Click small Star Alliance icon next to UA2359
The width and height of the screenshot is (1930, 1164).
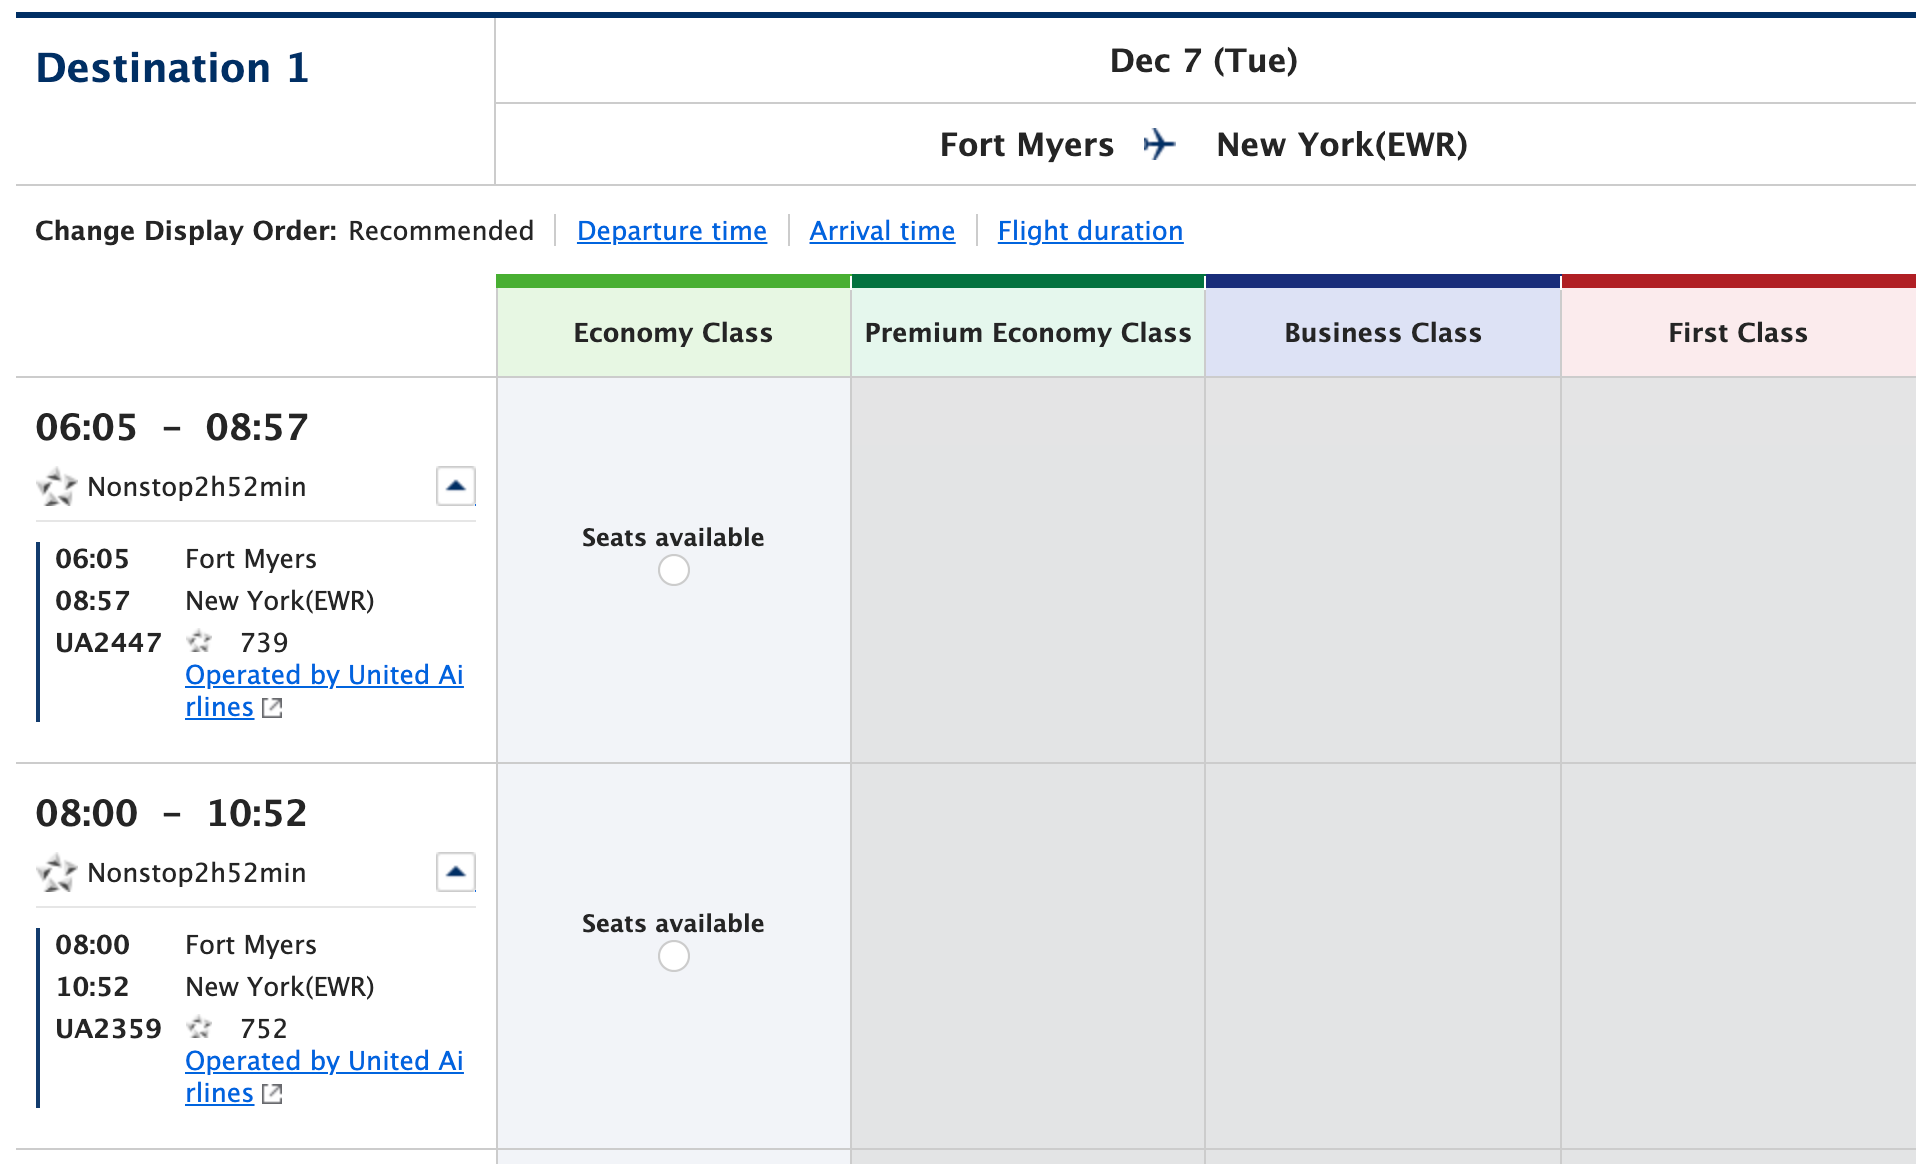pyautogui.click(x=200, y=1028)
